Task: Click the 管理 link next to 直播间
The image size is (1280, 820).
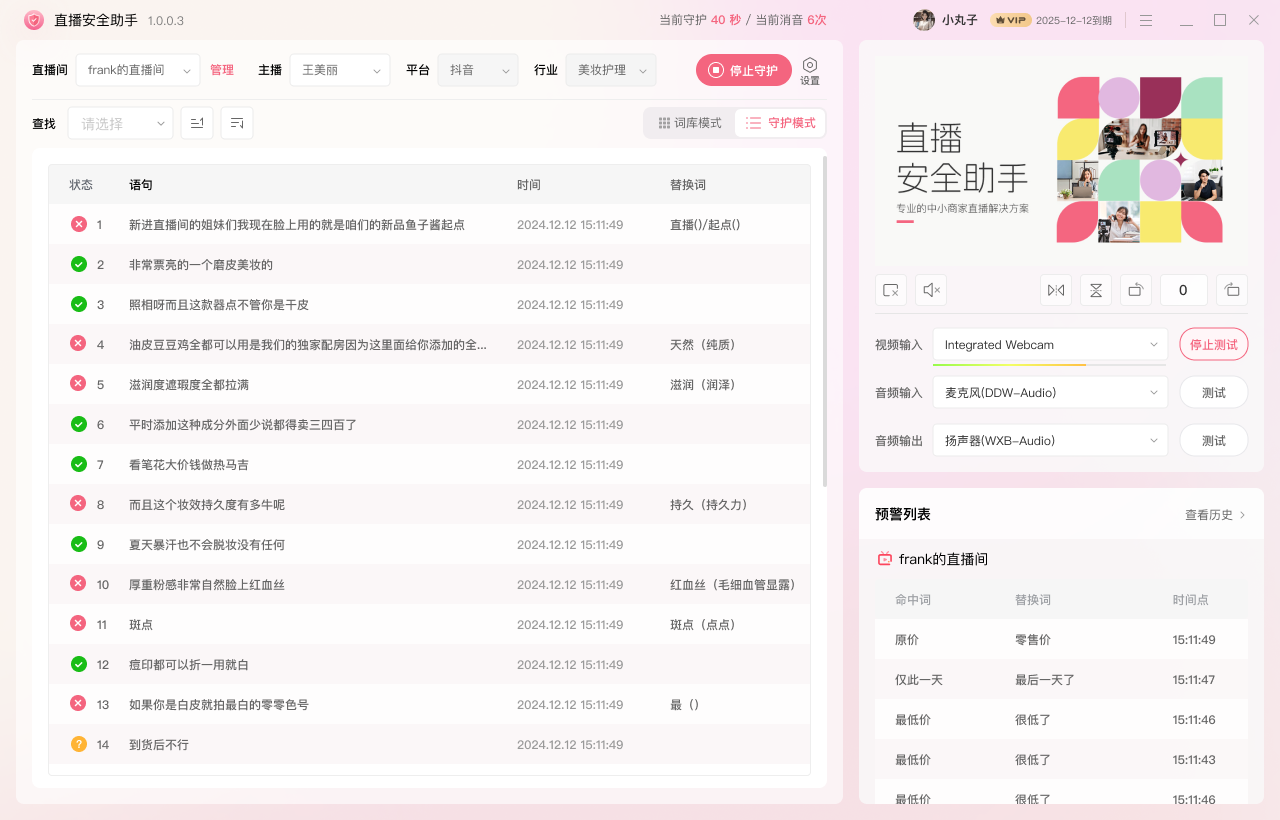Action: click(x=222, y=70)
